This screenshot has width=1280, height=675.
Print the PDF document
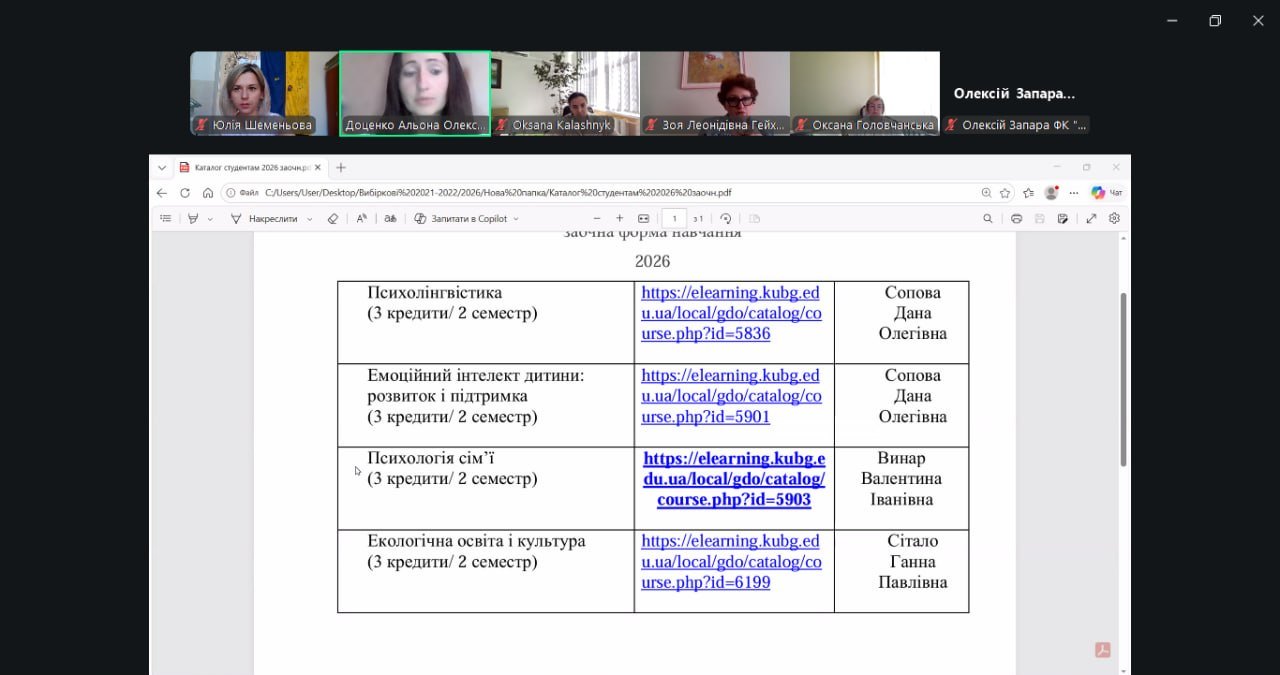1016,218
